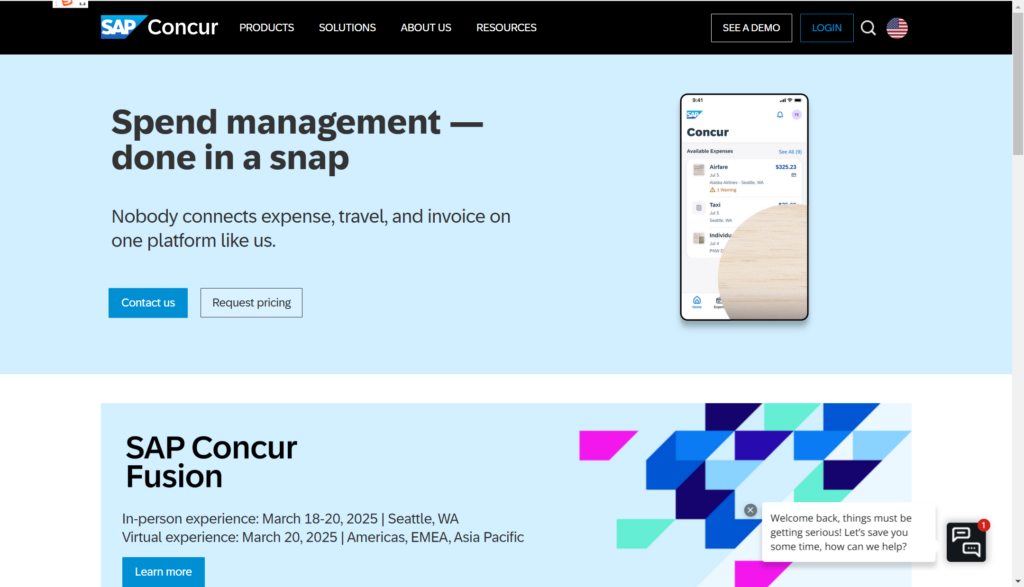
Task: Click the Request pricing button
Action: pyautogui.click(x=251, y=303)
